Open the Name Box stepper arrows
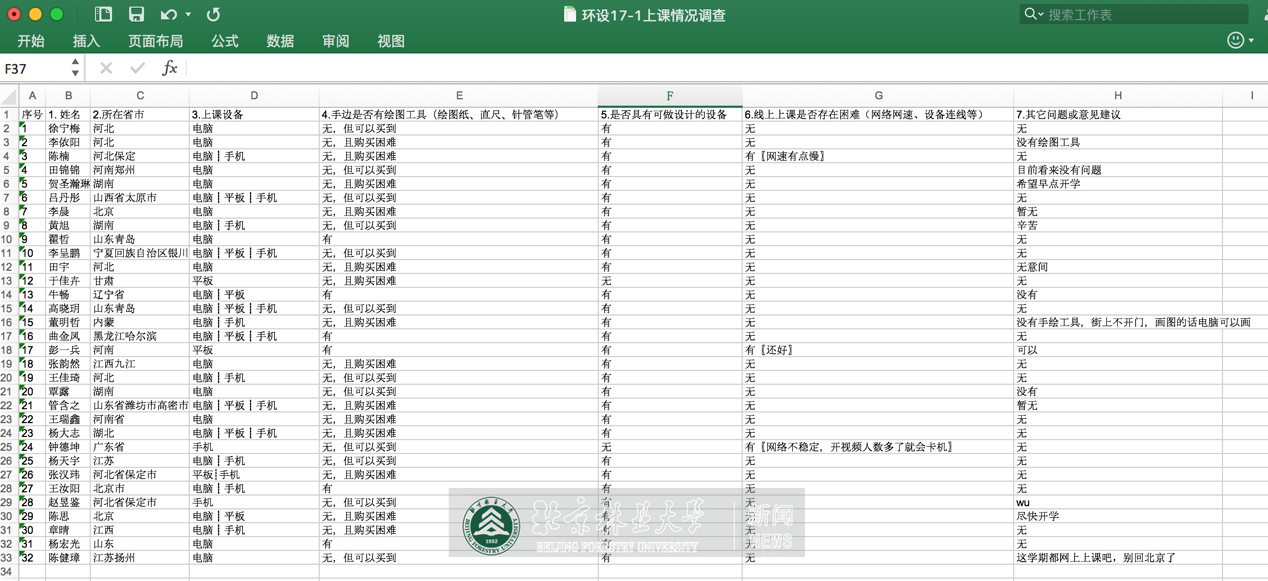 (x=75, y=68)
